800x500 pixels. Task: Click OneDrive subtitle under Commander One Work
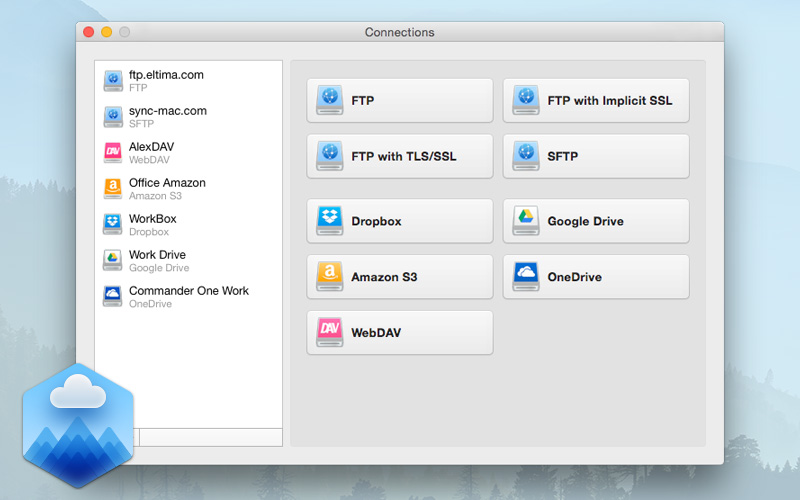(150, 304)
